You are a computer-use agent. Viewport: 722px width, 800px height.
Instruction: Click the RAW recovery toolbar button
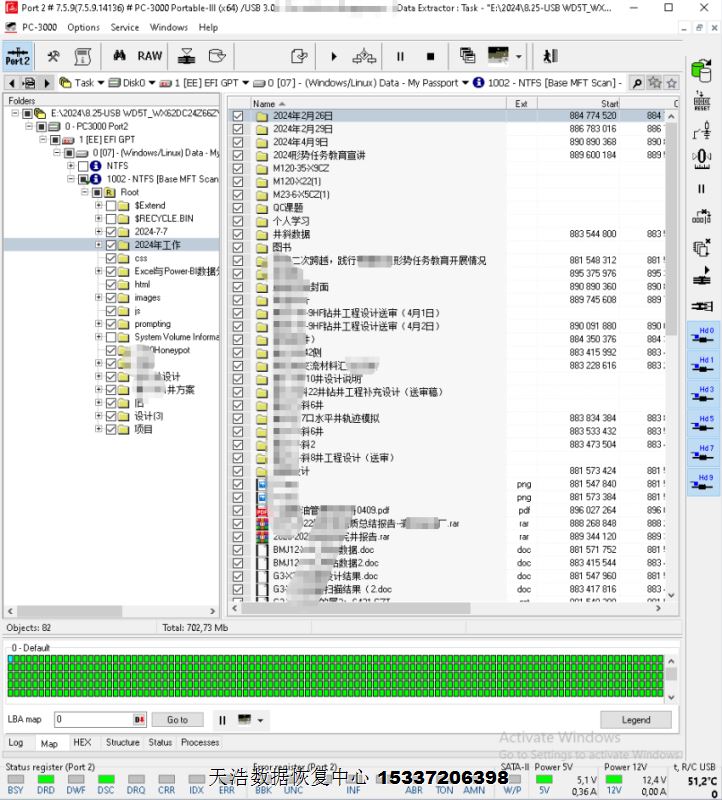(150, 56)
